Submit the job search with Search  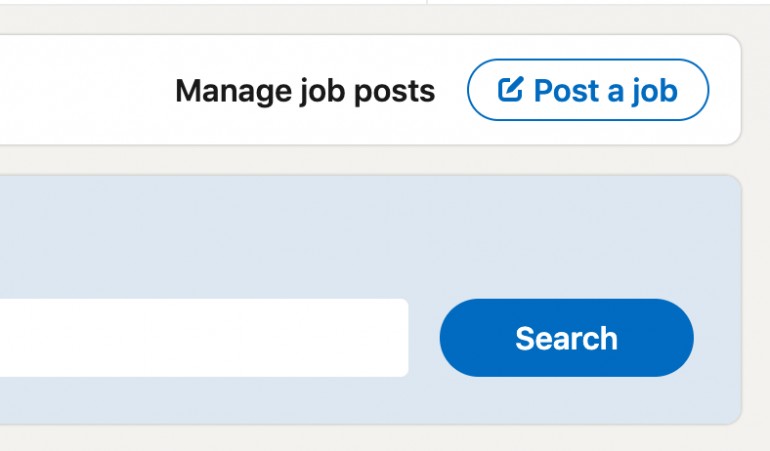tap(566, 338)
